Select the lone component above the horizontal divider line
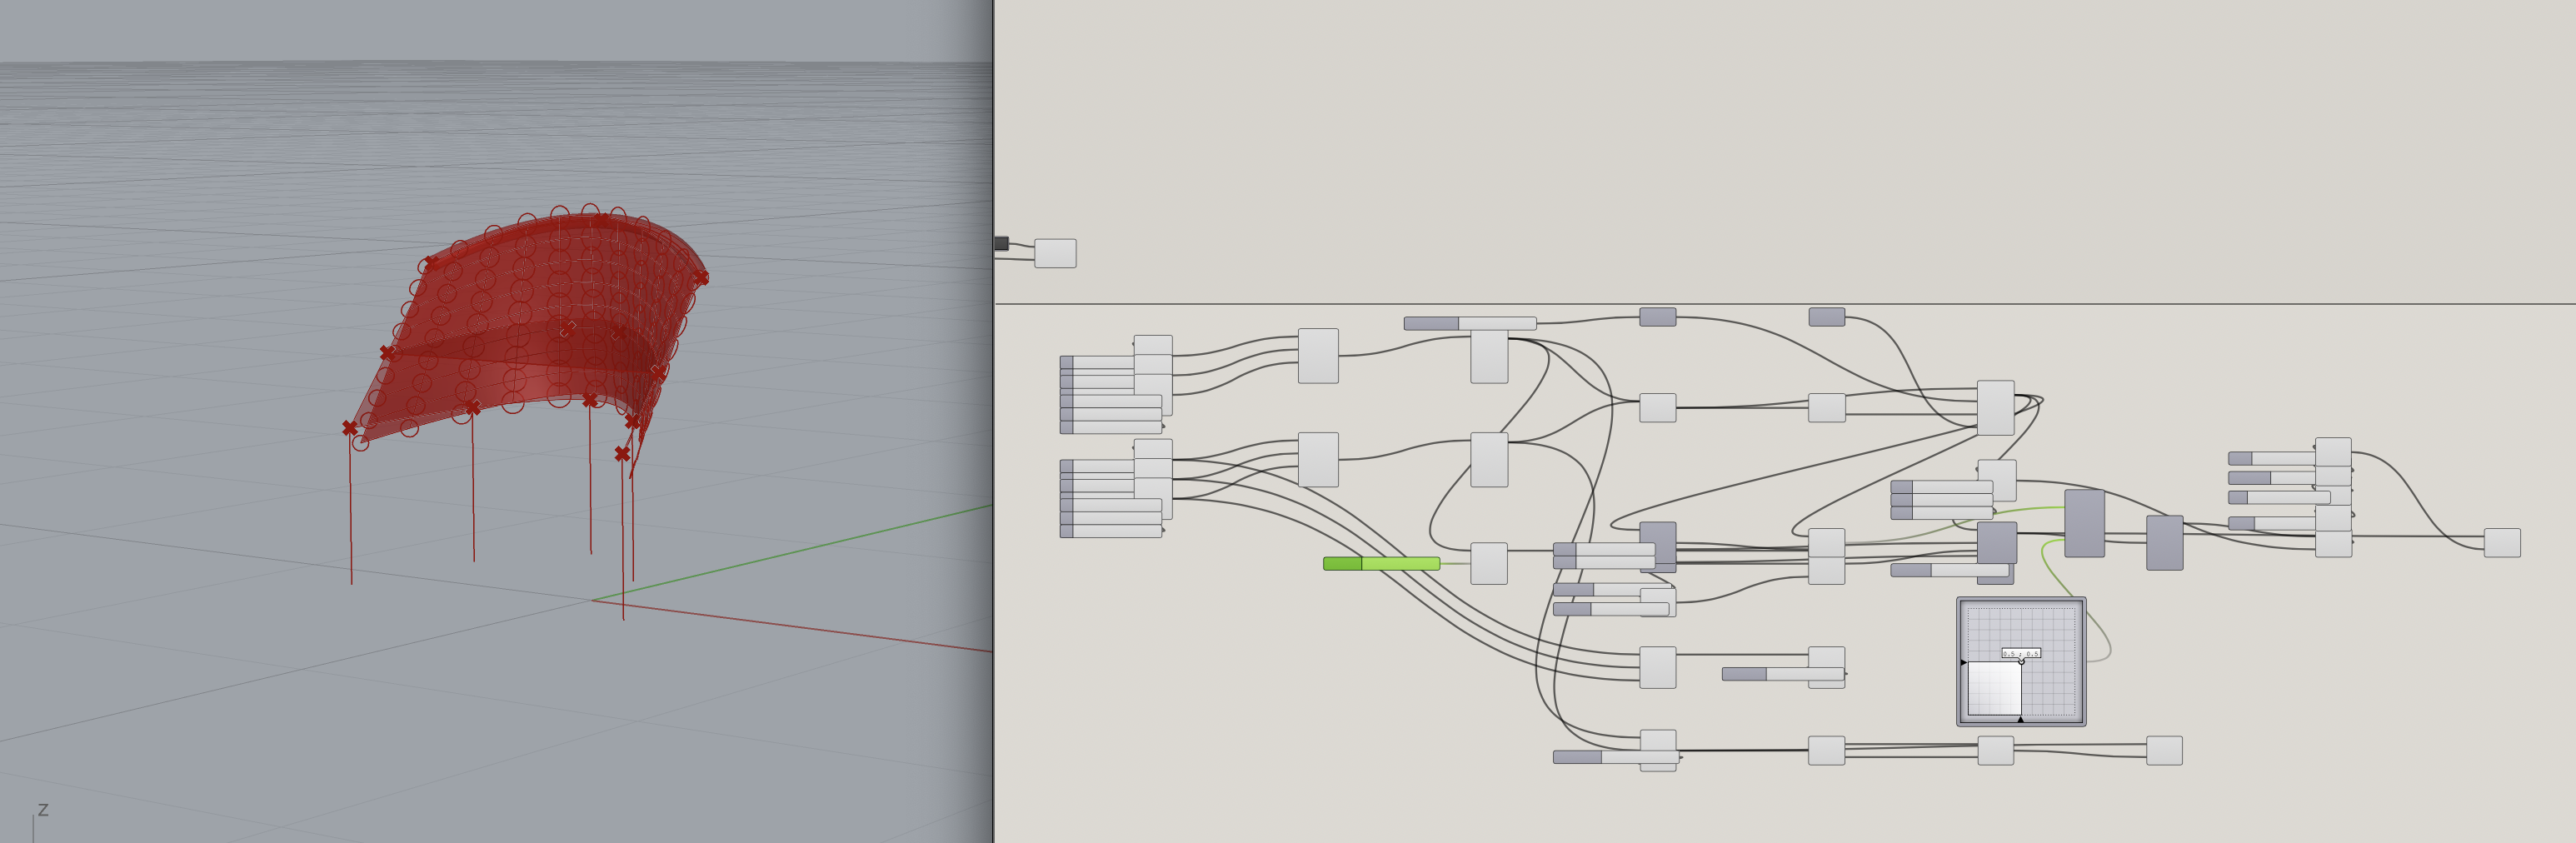Screen dimensions: 2576x843 tap(1055, 253)
